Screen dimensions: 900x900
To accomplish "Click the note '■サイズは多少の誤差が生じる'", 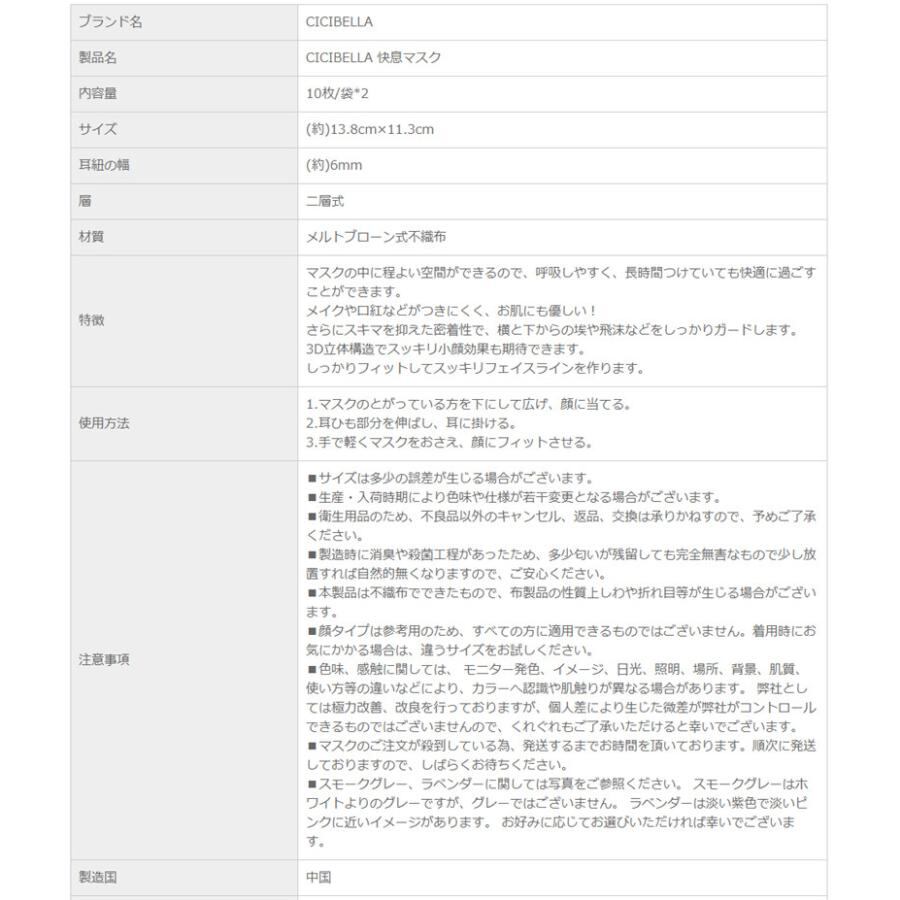I will [451, 478].
